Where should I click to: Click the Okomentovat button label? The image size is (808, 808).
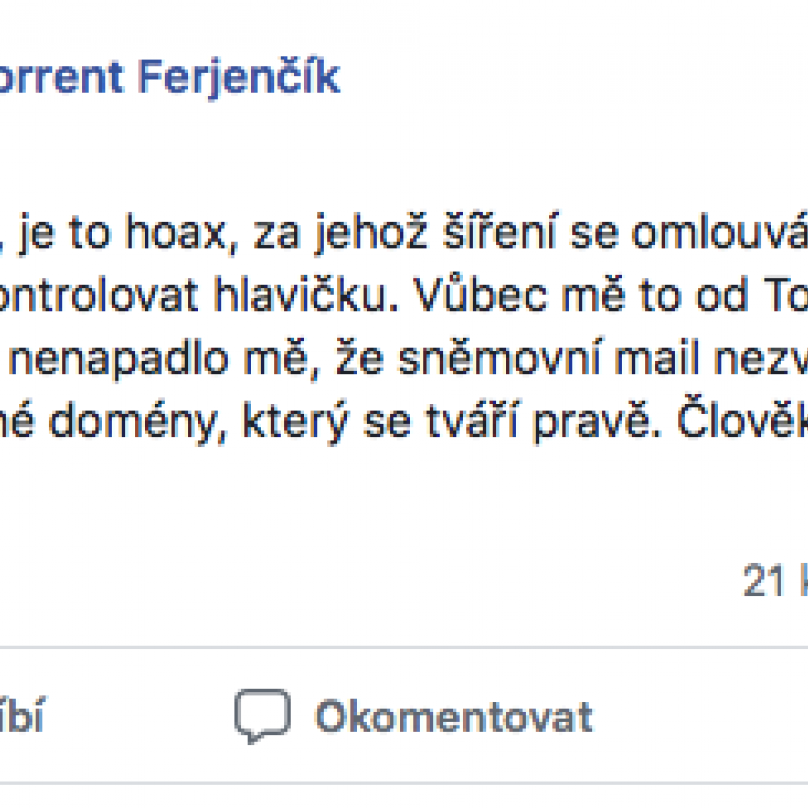[x=454, y=716]
